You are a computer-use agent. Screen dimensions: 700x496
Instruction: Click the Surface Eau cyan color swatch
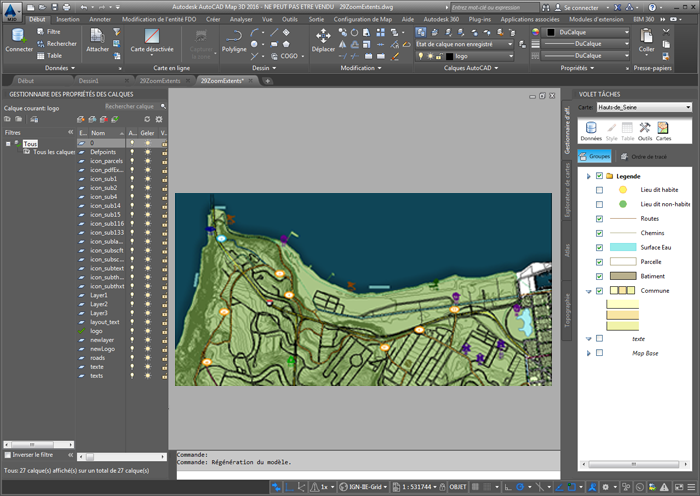pos(622,247)
